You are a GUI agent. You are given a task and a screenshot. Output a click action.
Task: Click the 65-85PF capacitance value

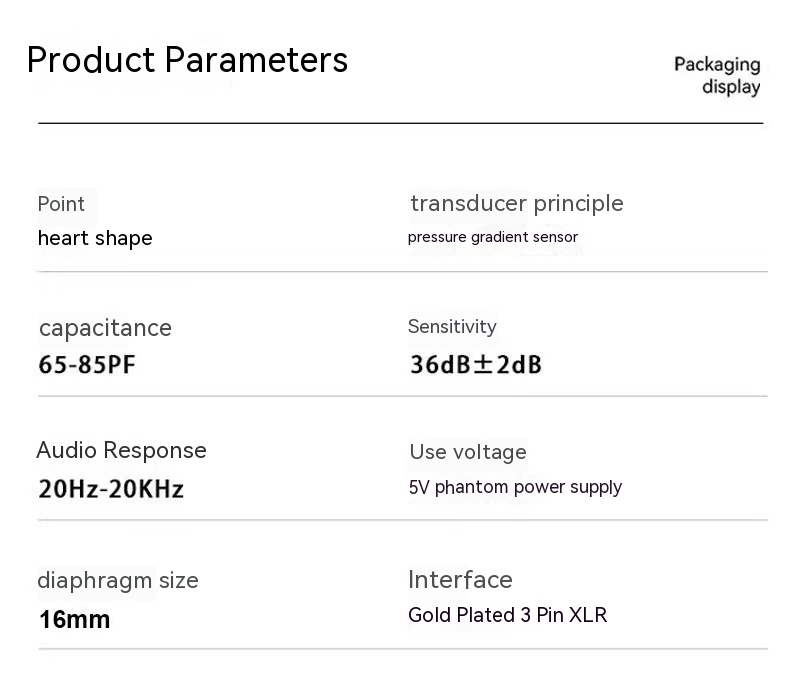pos(87,364)
